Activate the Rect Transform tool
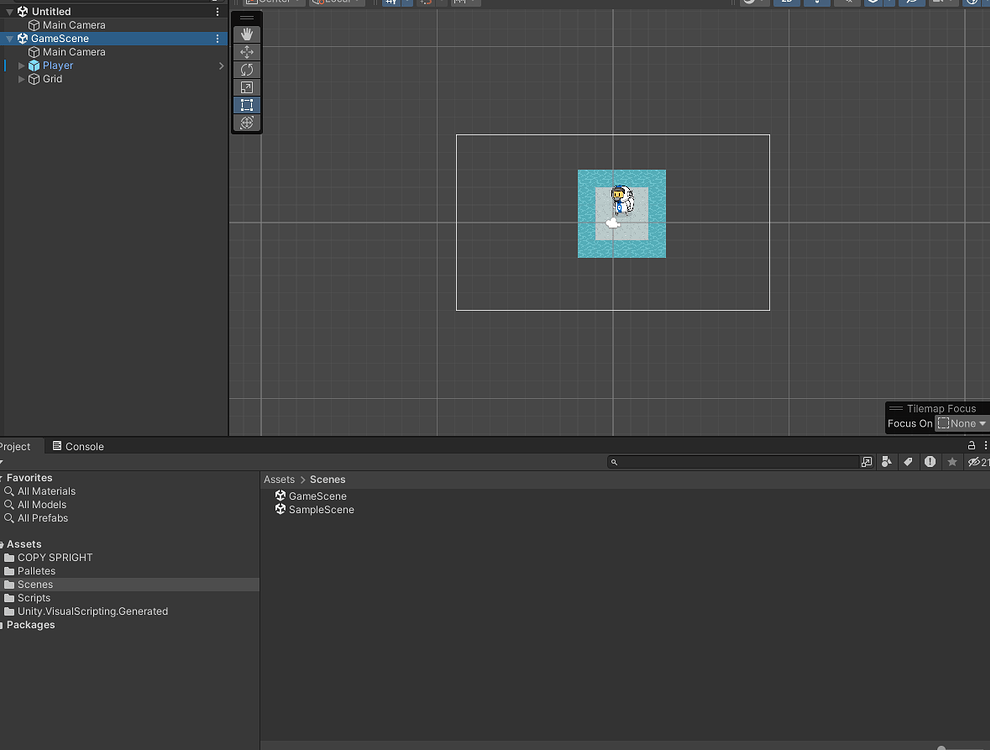This screenshot has width=990, height=750. (247, 105)
